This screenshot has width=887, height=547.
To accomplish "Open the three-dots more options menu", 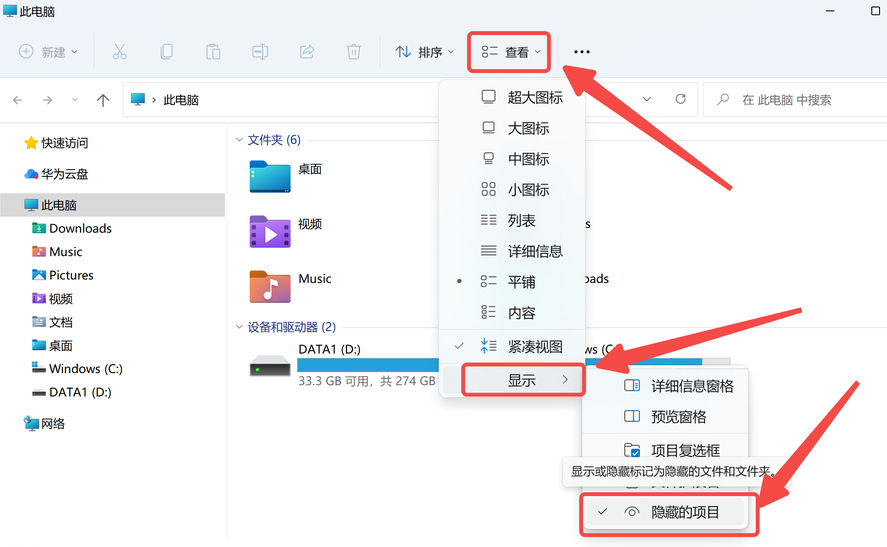I will tap(582, 51).
